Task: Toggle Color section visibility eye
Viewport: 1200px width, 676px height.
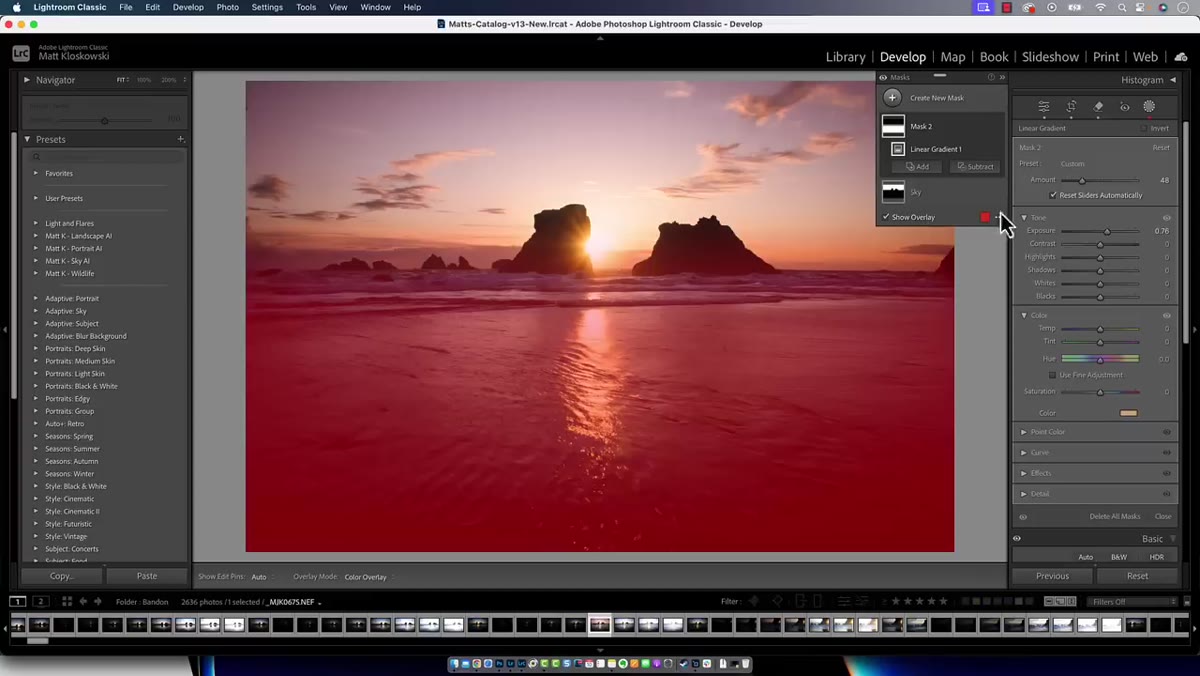Action: (1167, 315)
